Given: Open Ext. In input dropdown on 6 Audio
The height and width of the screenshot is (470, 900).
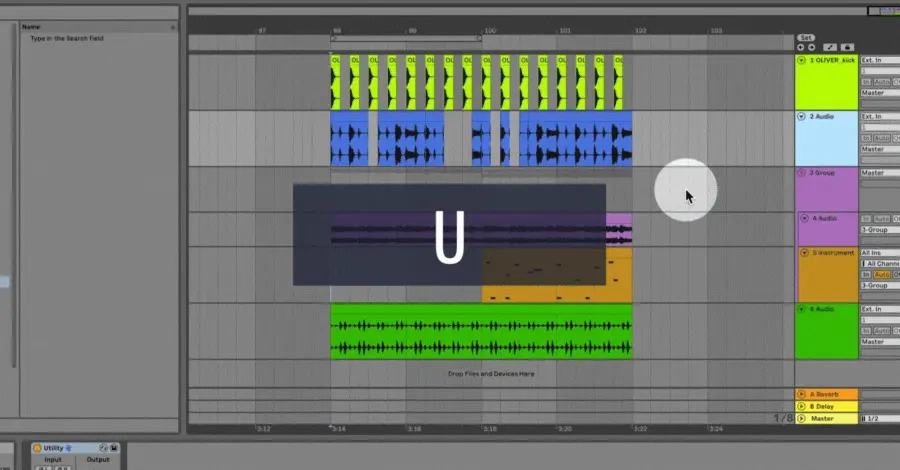Looking at the screenshot, I should pos(880,309).
